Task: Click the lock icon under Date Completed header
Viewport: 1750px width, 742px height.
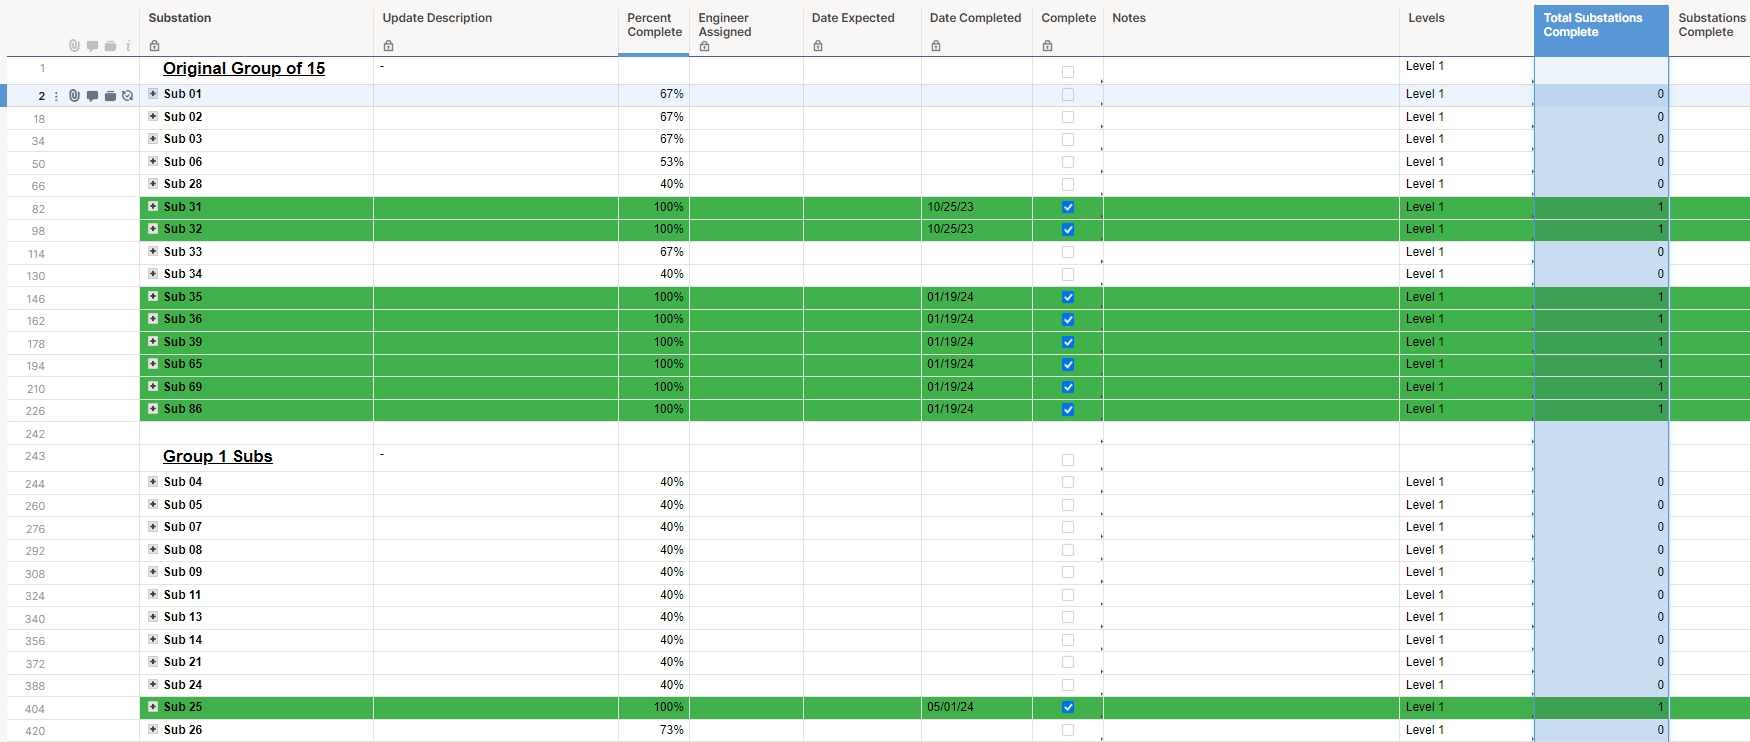Action: pos(936,46)
